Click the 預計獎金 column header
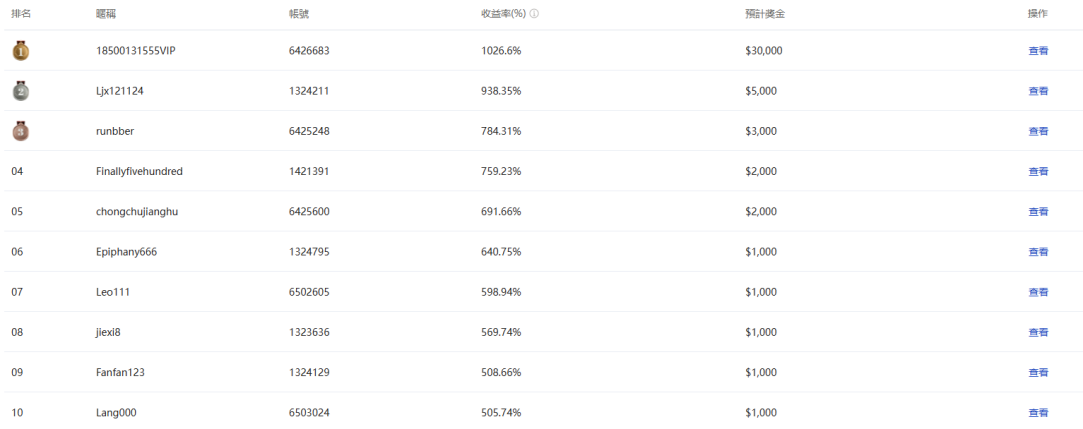 tap(765, 14)
